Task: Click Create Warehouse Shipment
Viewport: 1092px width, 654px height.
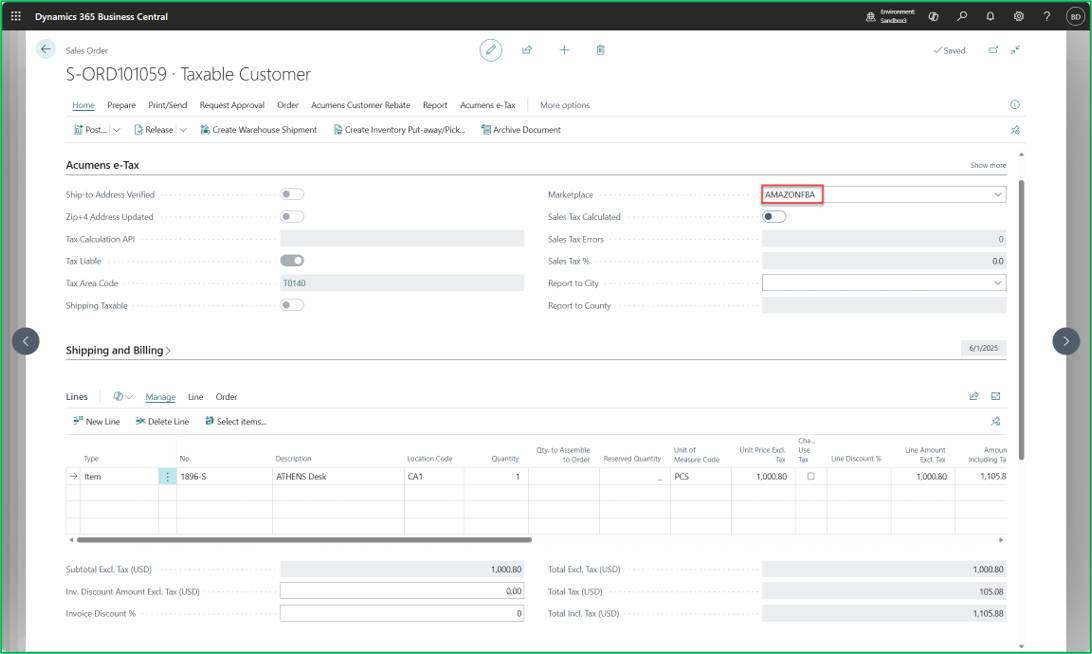Action: point(258,130)
